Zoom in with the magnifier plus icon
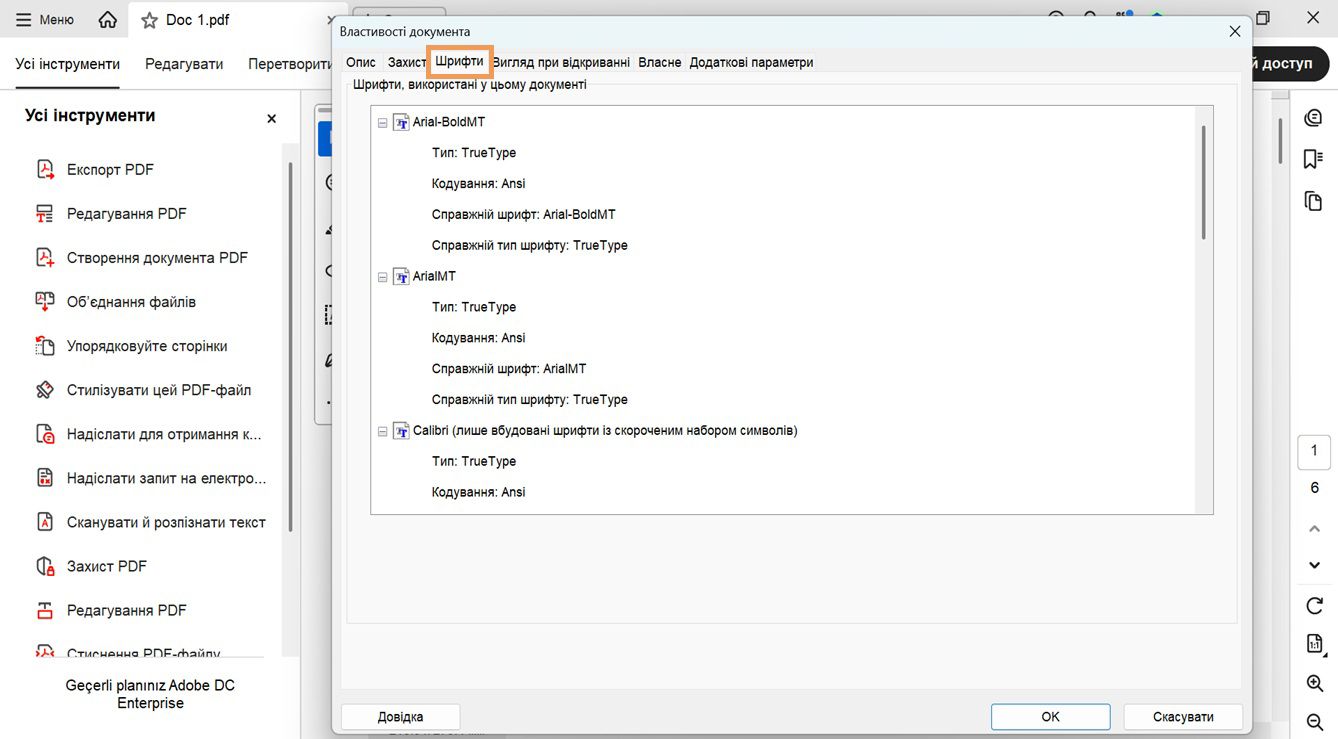Image resolution: width=1338 pixels, height=739 pixels. point(1315,683)
